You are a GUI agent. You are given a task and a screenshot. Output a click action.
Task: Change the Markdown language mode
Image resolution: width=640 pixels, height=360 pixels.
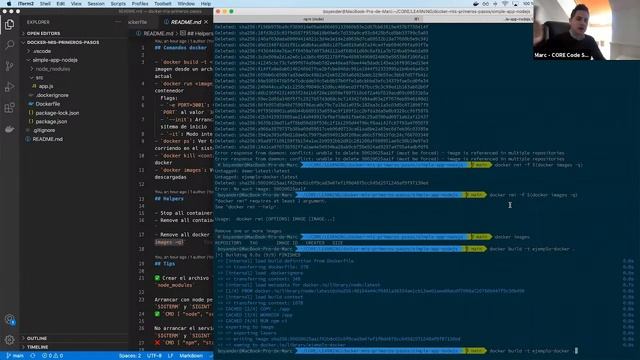[191, 356]
